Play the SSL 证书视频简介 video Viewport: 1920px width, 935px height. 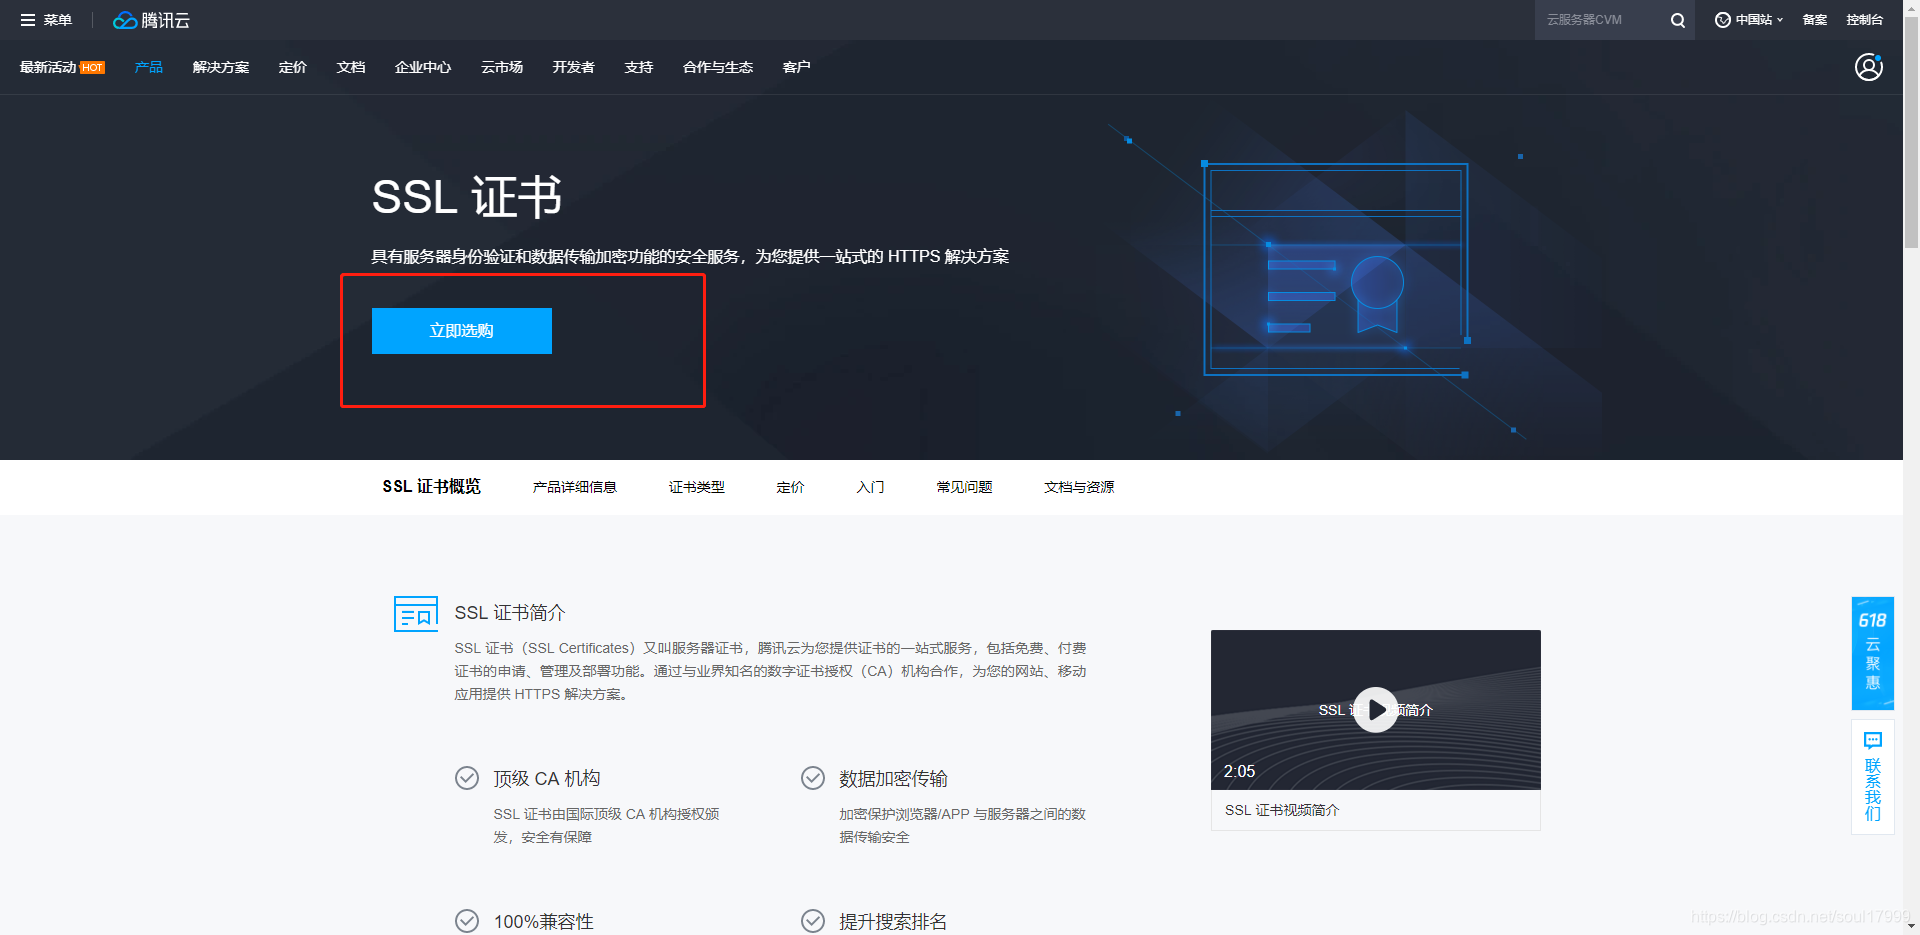(1375, 710)
